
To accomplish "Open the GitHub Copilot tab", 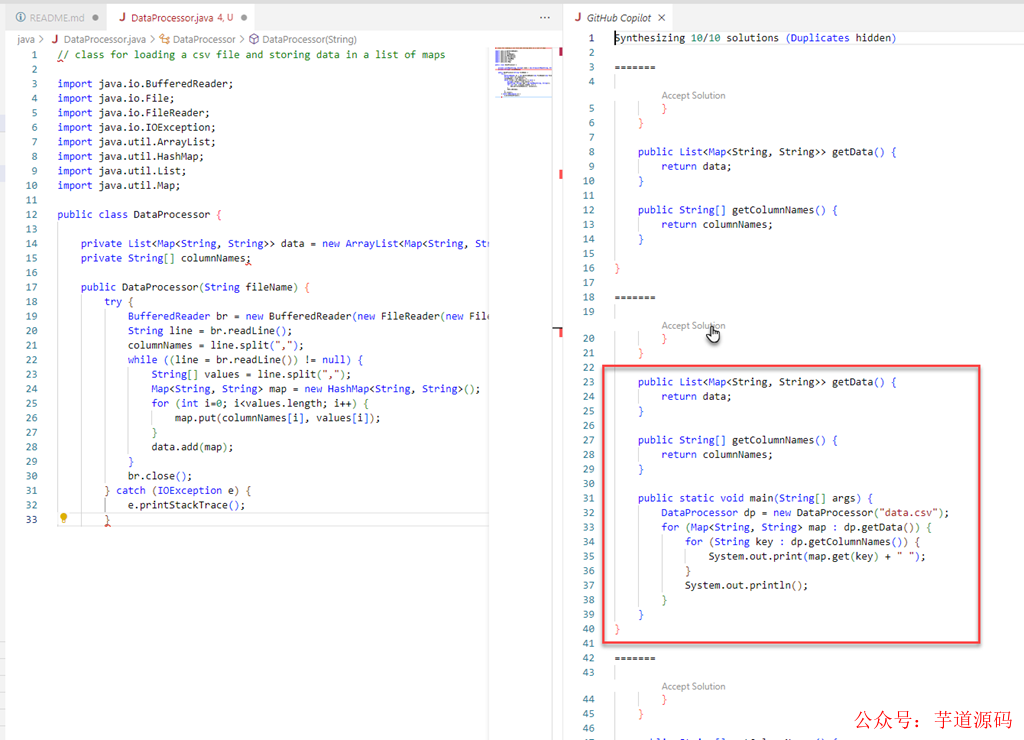I will (x=618, y=18).
